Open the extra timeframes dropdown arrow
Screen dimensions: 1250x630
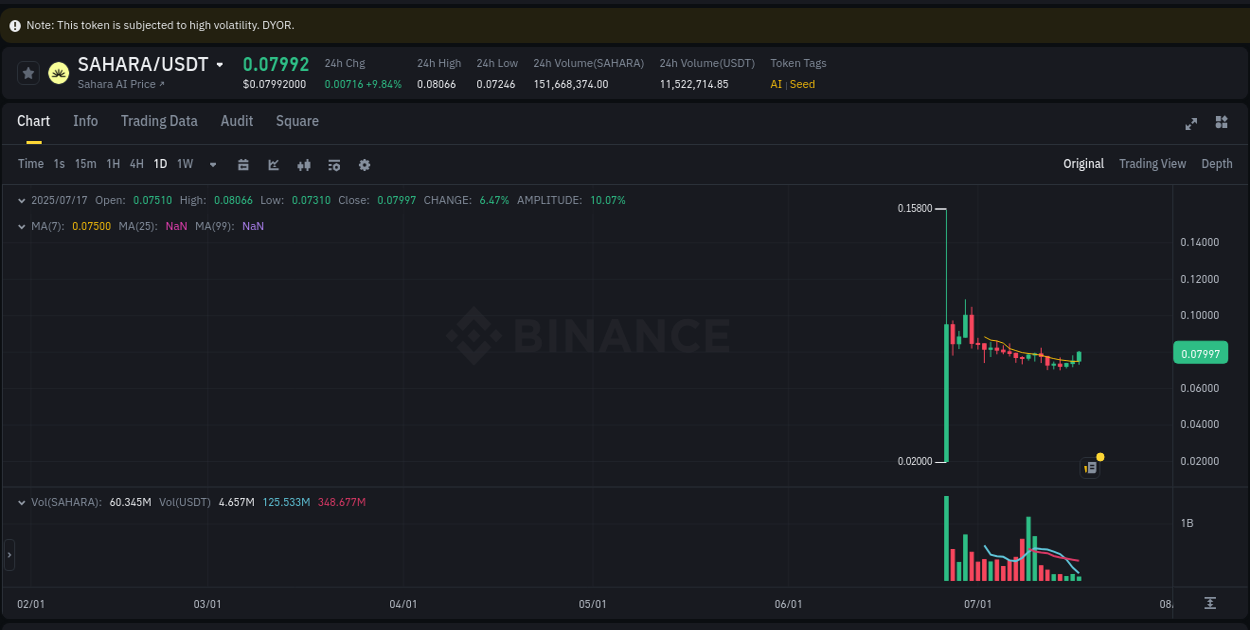click(x=212, y=164)
